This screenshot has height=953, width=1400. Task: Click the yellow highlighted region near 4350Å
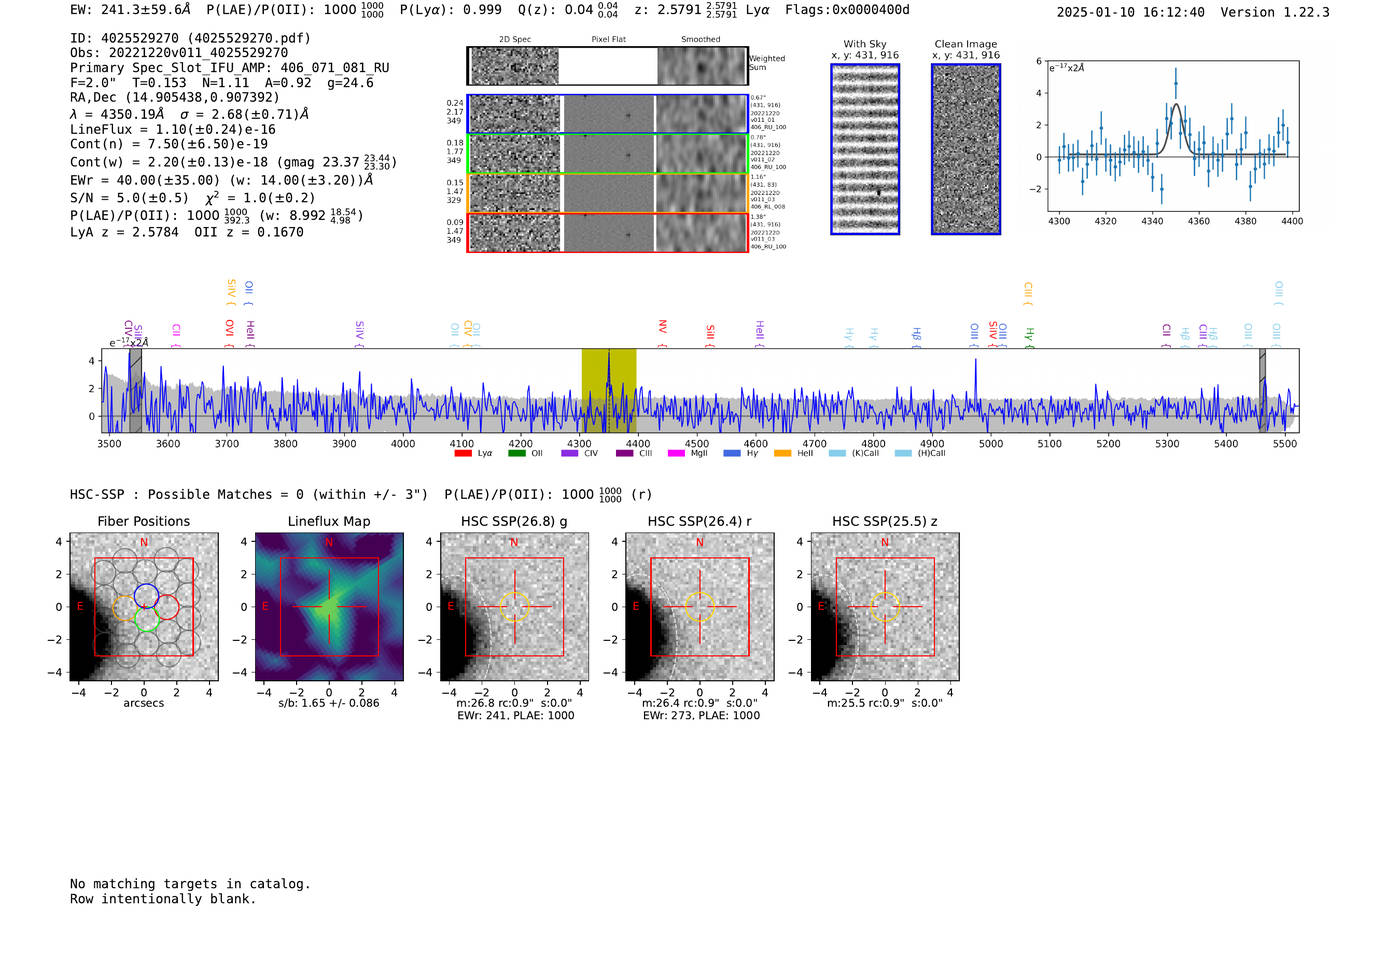(x=609, y=390)
